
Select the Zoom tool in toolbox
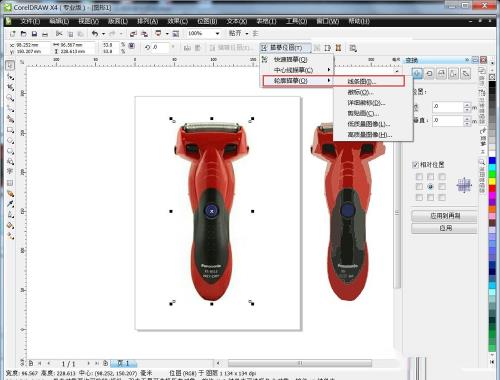coord(10,98)
